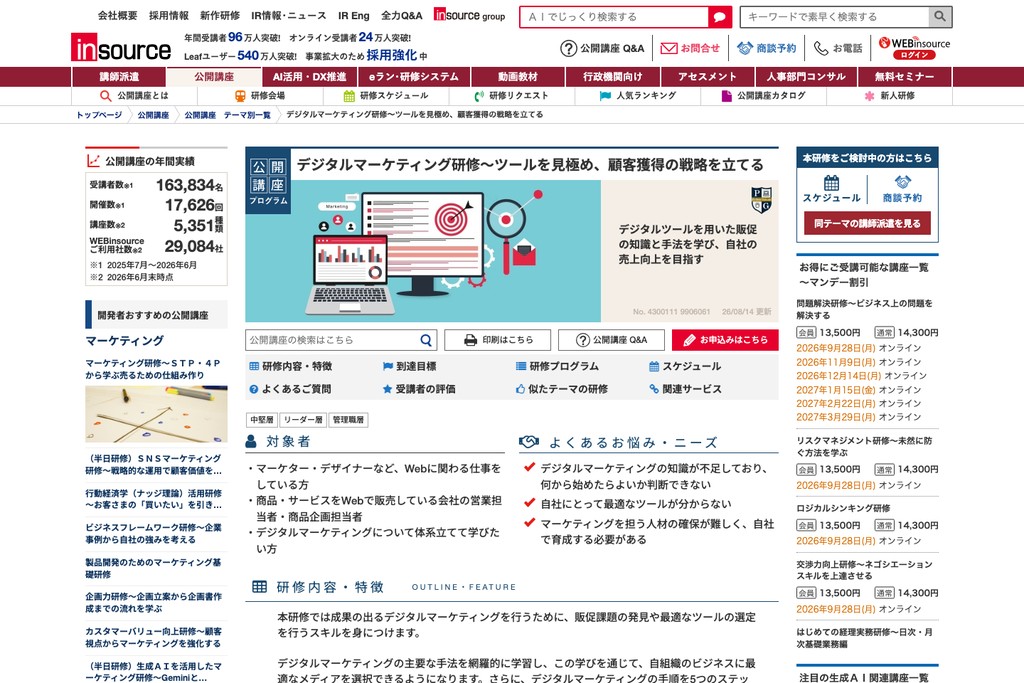Click 同テーマの講師派遣を見る button

[867, 223]
